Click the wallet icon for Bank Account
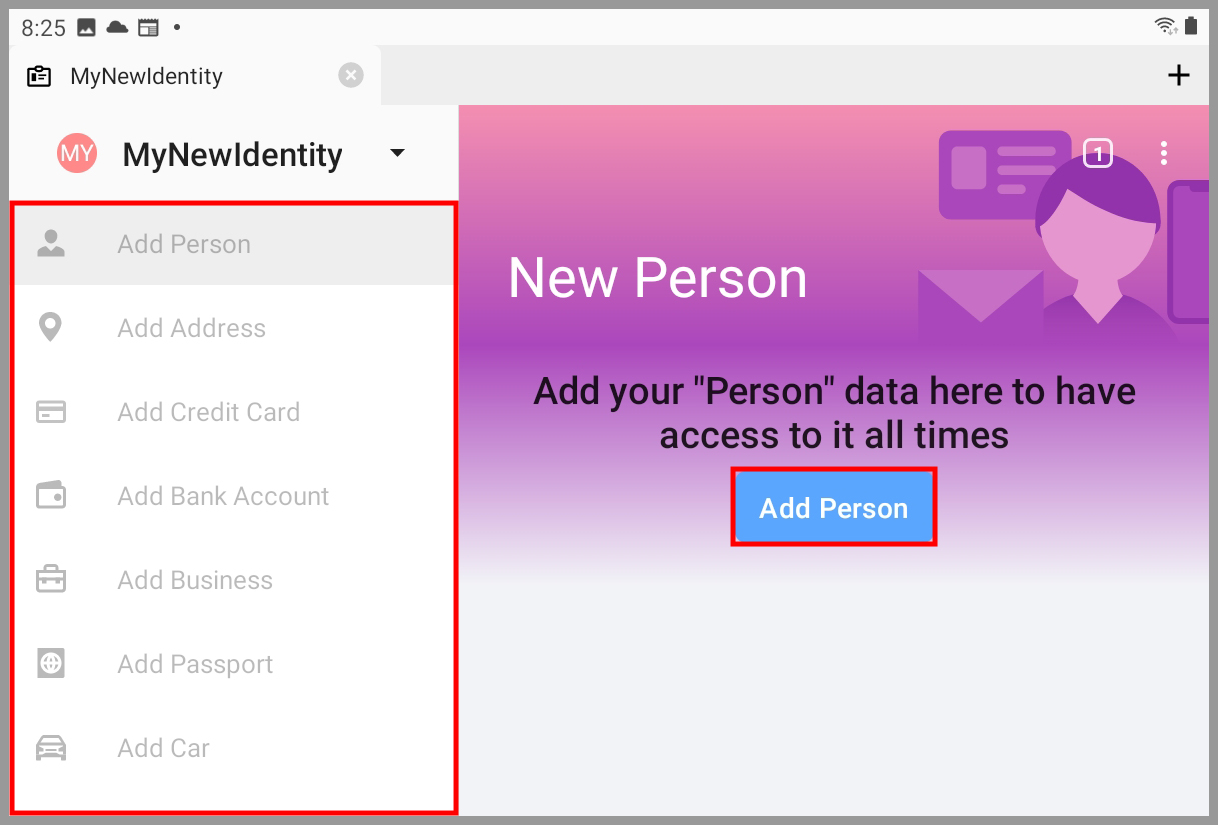 click(x=51, y=496)
